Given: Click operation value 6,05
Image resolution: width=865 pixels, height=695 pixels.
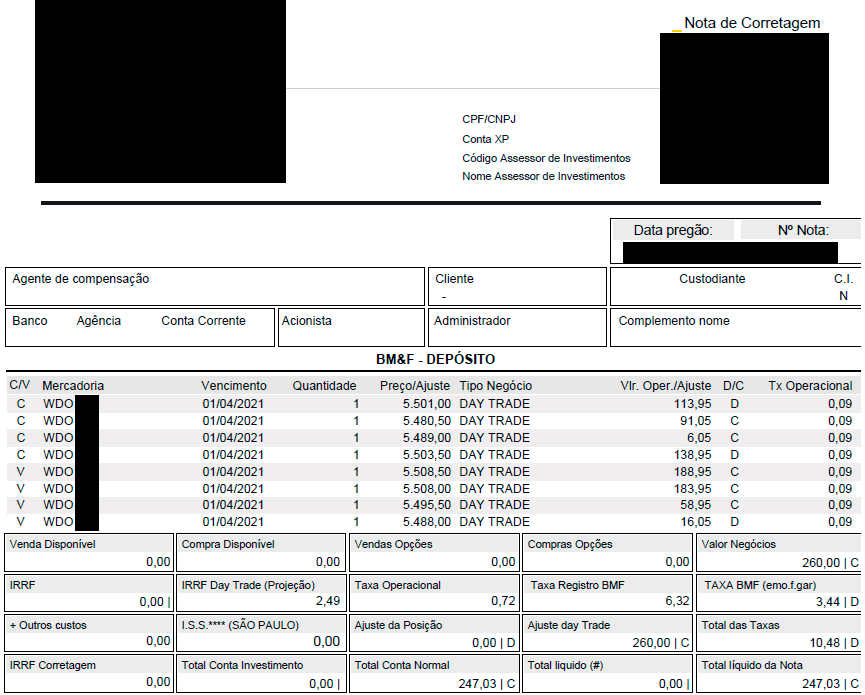Looking at the screenshot, I should pyautogui.click(x=699, y=438).
